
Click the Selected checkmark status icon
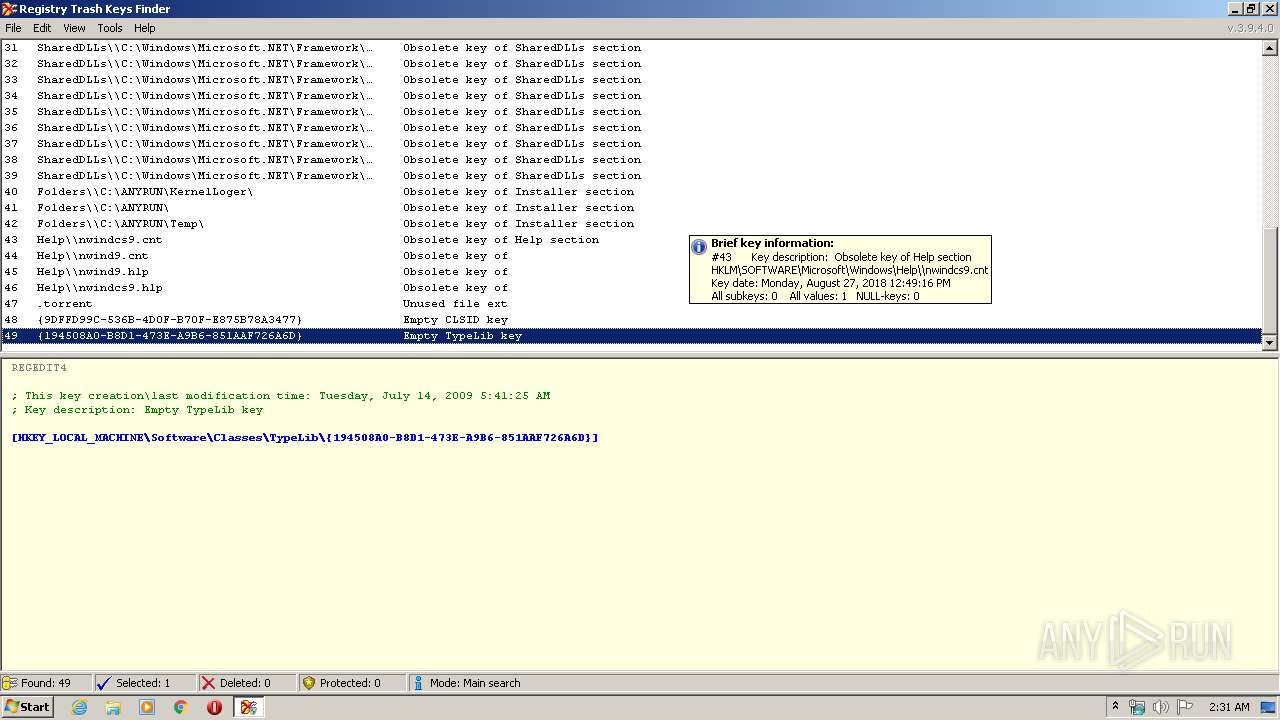pos(103,683)
